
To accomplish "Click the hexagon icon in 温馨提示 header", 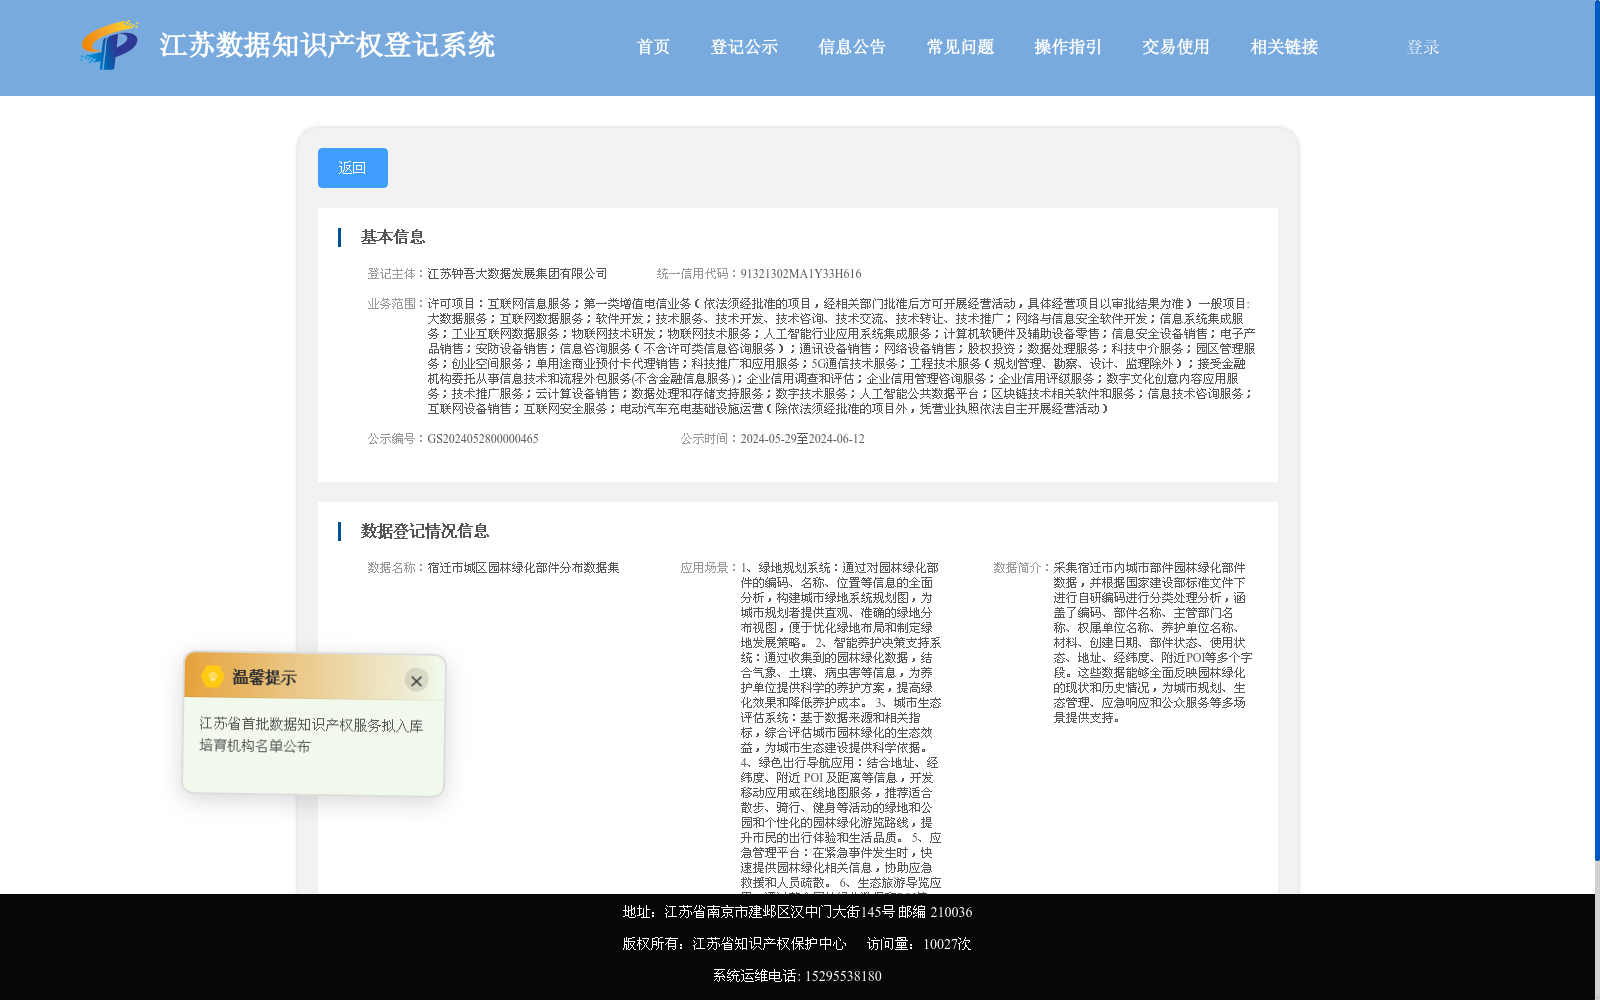I will (x=212, y=677).
